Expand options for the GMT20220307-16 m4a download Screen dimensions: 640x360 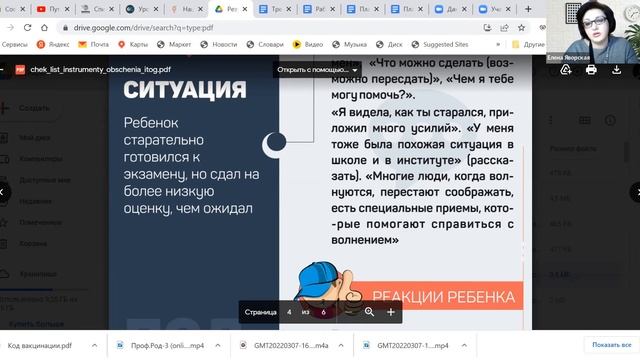tap(341, 345)
